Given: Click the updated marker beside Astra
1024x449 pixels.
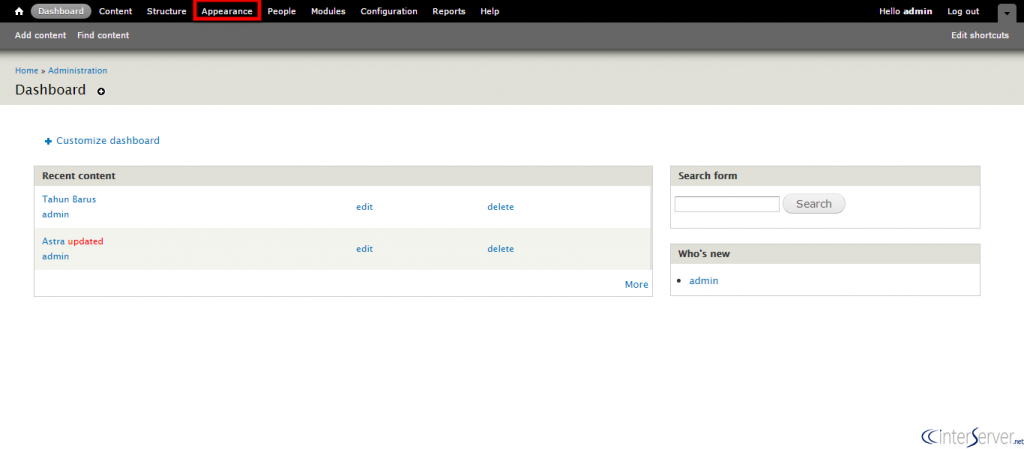Looking at the screenshot, I should pyautogui.click(x=86, y=241).
